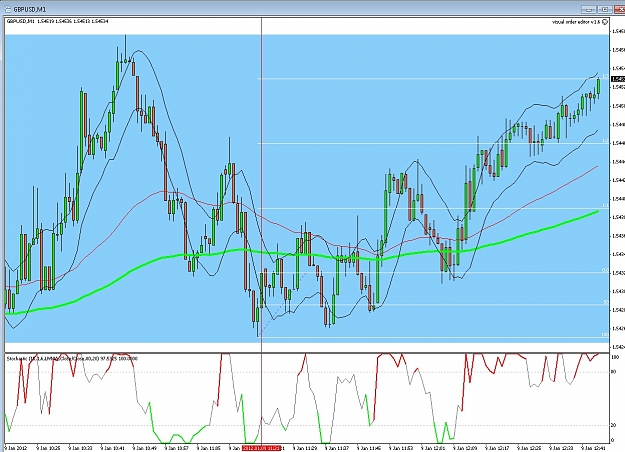Viewport: 625px width, 452px height.
Task: Click the red 2012.01.09 date marker on the time axis
Action: pos(261,448)
